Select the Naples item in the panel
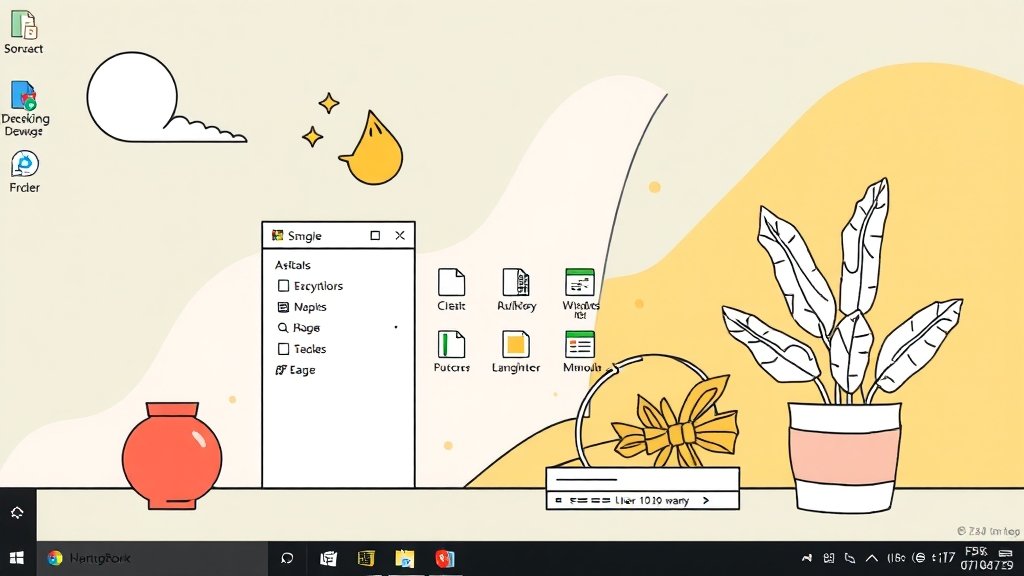The image size is (1024, 576). [309, 307]
